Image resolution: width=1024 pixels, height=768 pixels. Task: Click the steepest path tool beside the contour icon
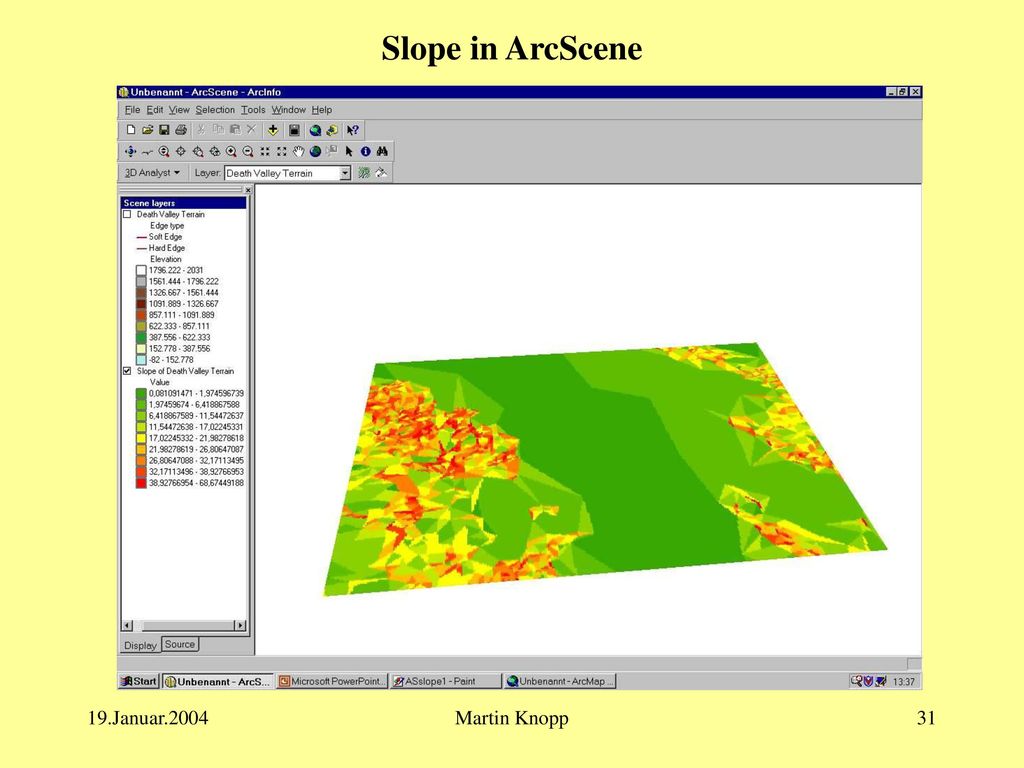[381, 172]
